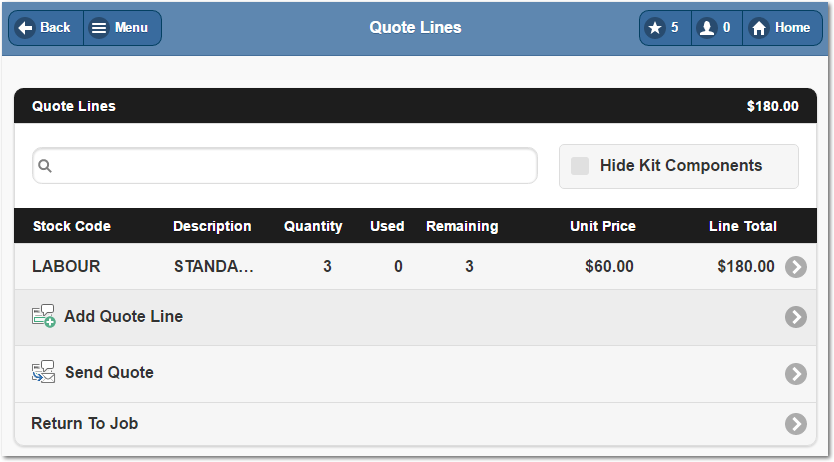
Task: Click the Hide Kit Components label
Action: (x=681, y=166)
